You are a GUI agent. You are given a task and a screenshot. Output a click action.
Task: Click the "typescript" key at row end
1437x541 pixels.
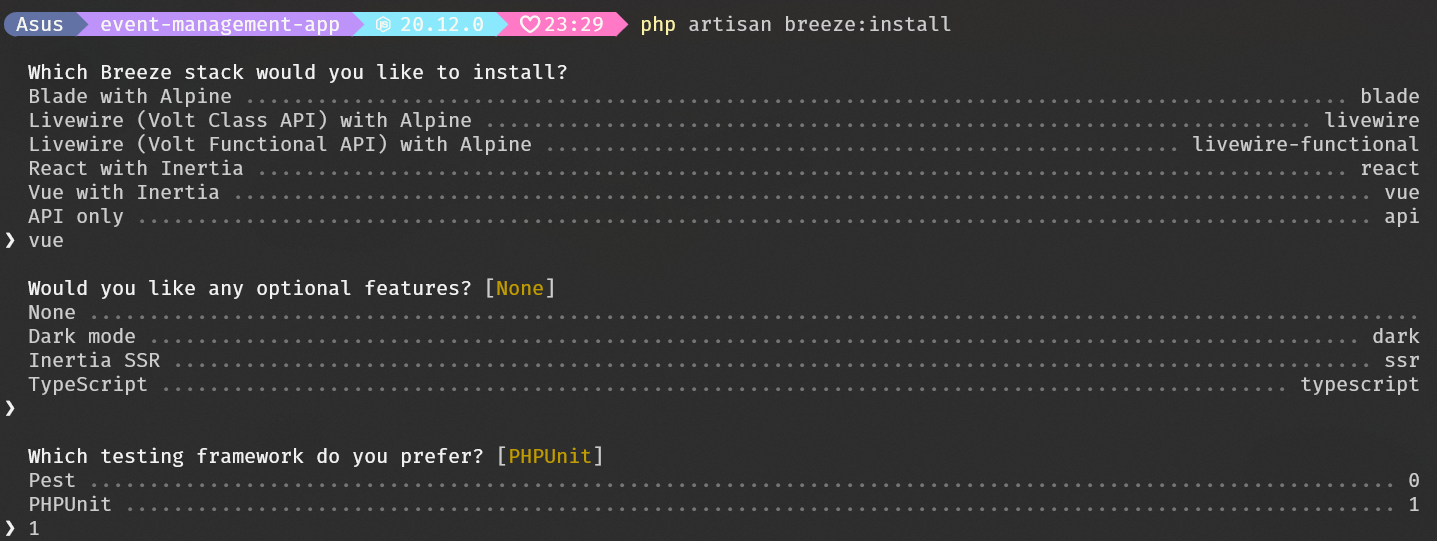[1359, 384]
